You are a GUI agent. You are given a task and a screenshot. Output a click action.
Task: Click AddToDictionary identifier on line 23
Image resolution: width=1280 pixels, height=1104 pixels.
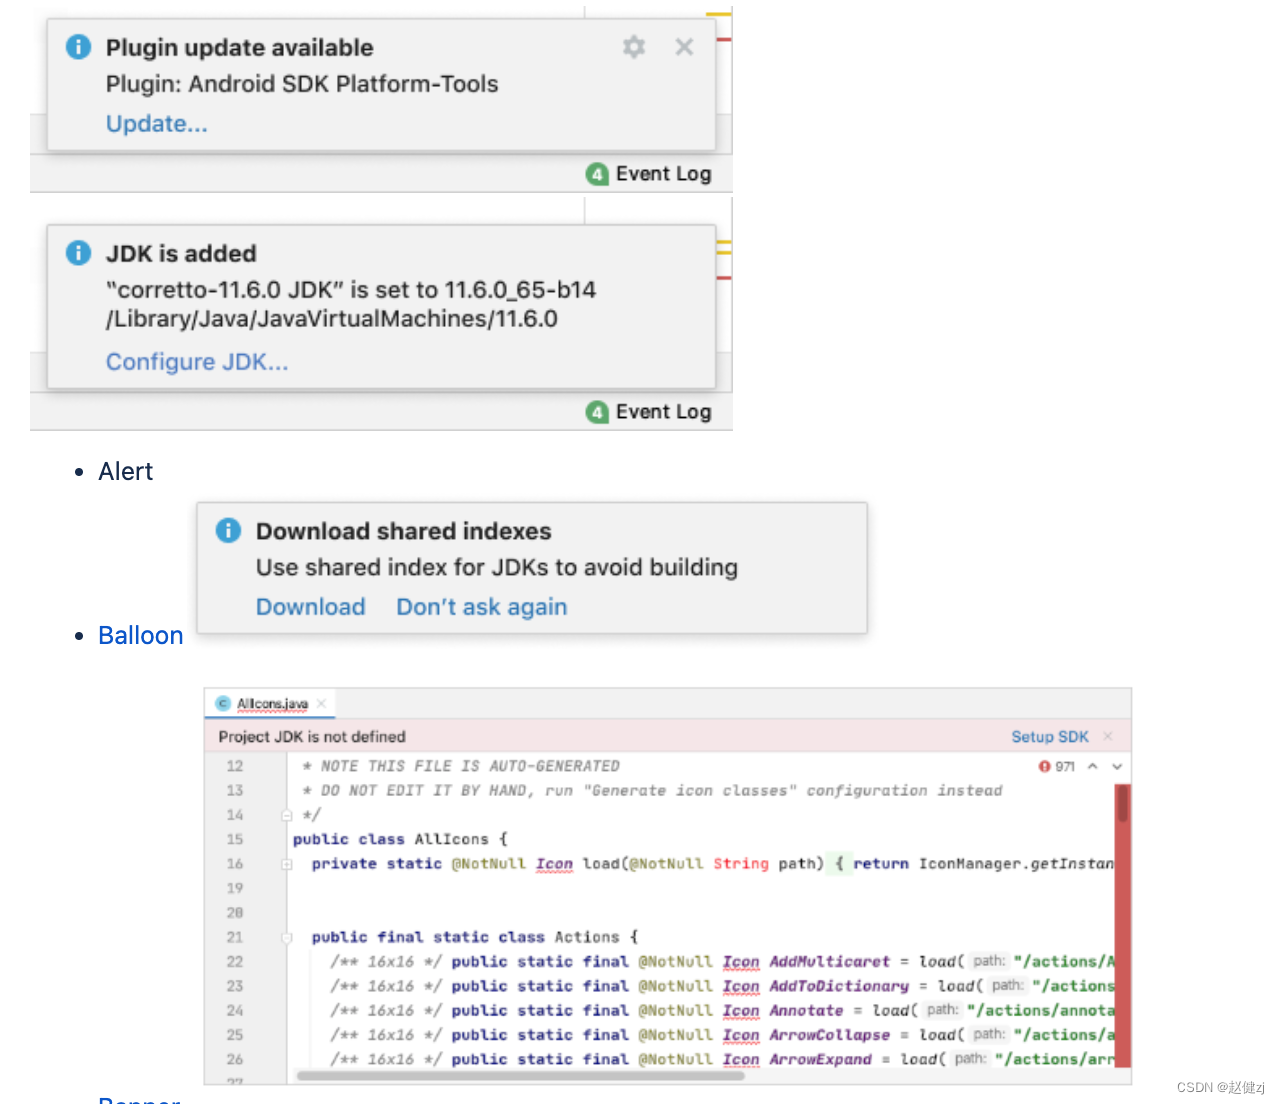click(839, 986)
